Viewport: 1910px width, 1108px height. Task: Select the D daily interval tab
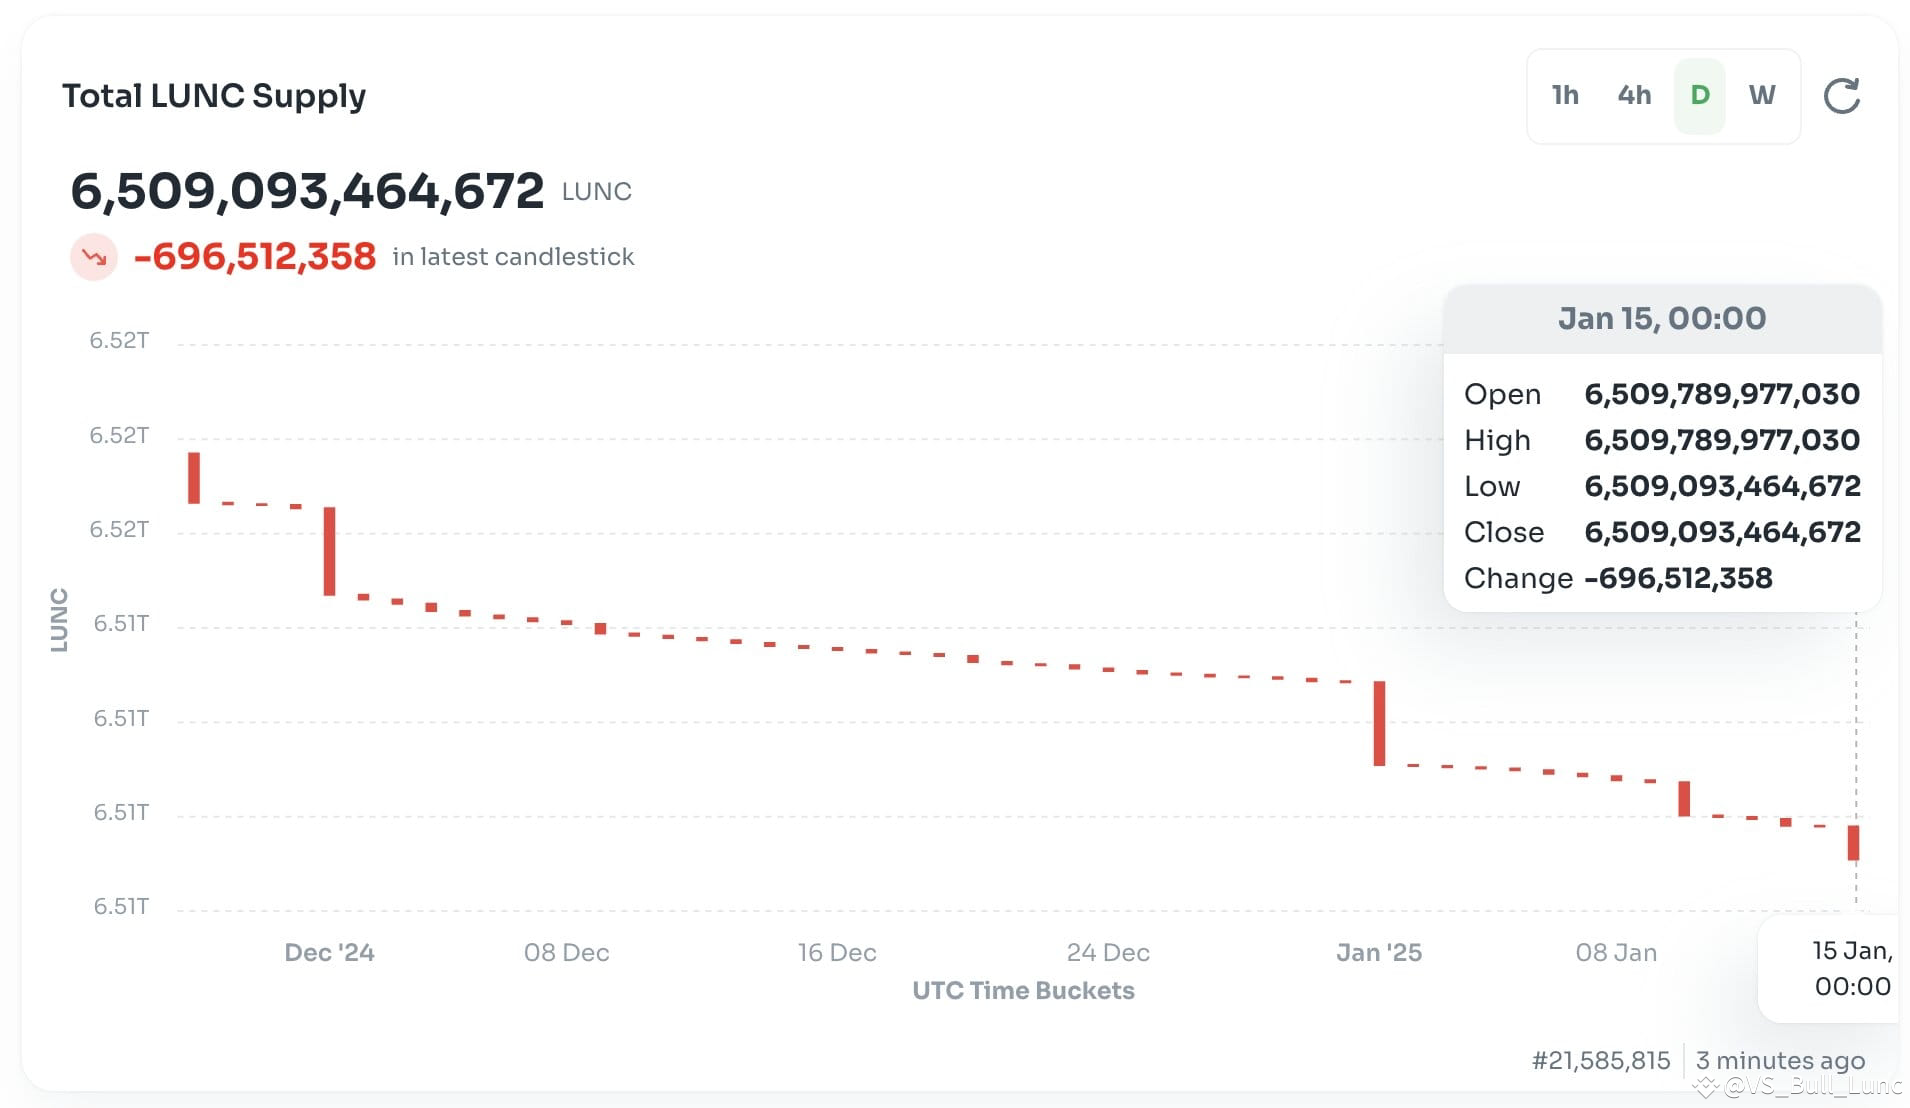click(x=1698, y=95)
